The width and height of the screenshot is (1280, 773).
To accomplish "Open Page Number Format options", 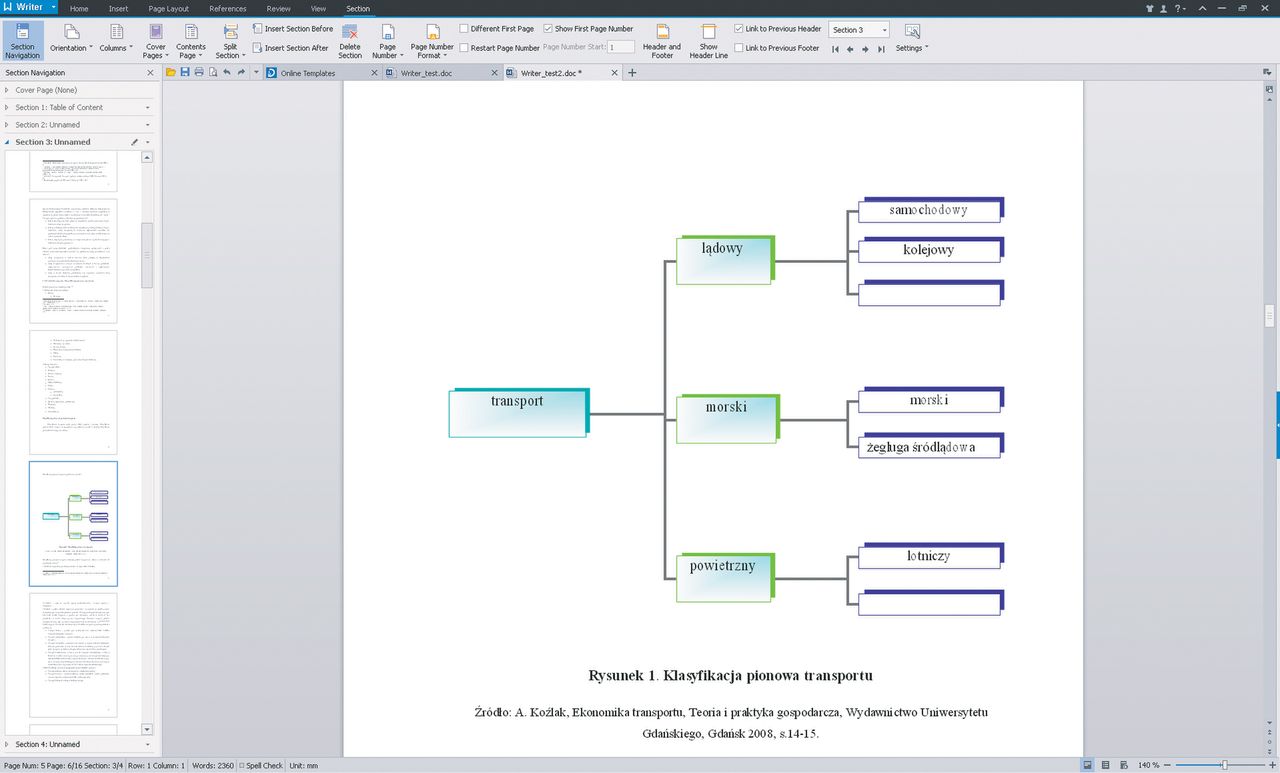I will pos(432,40).
